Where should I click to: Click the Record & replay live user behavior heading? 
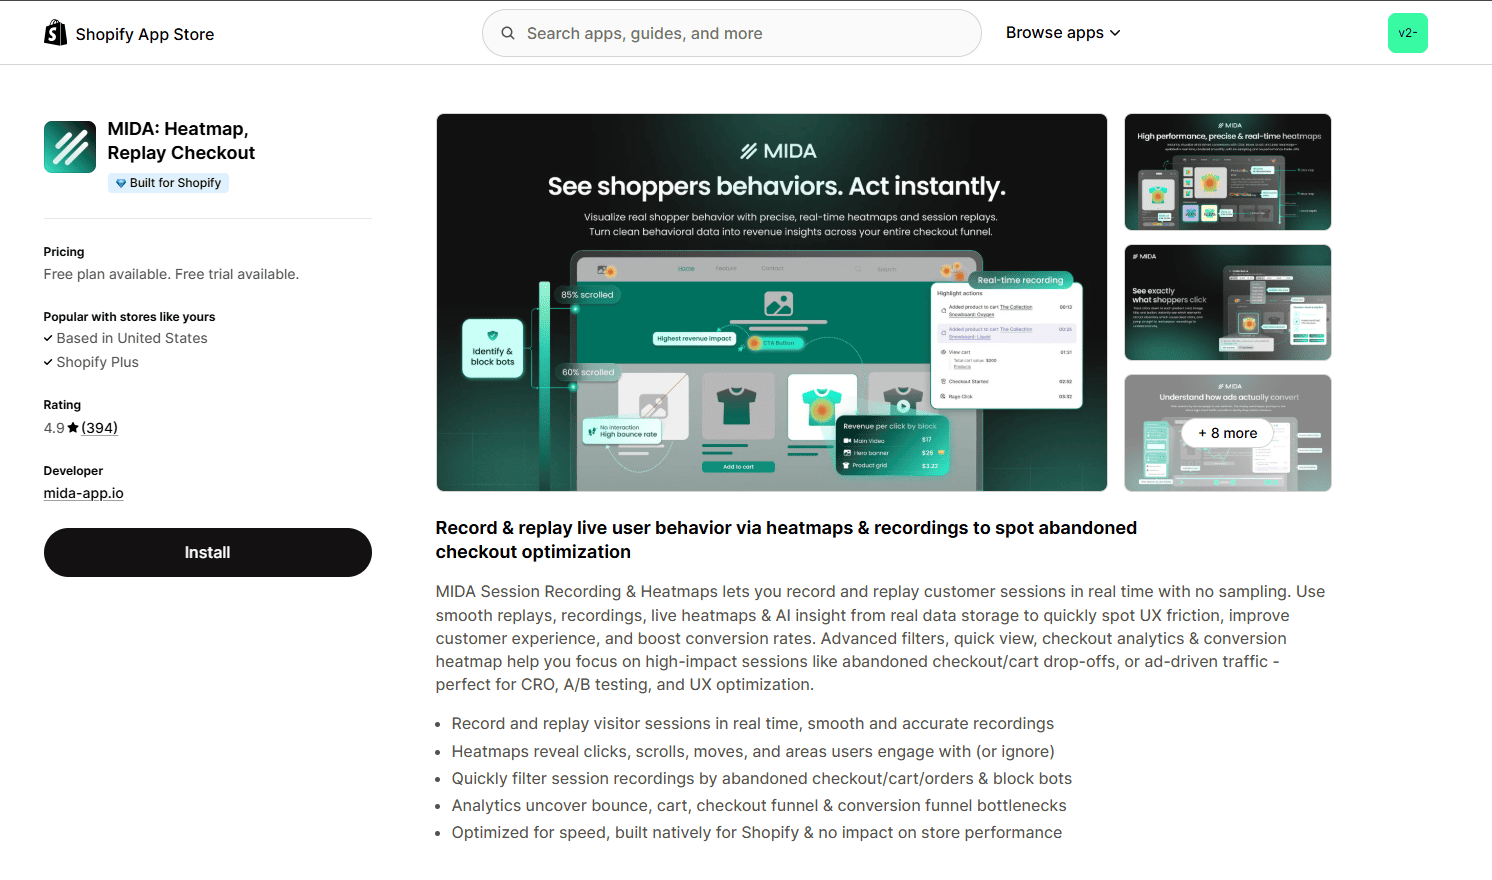tap(786, 540)
